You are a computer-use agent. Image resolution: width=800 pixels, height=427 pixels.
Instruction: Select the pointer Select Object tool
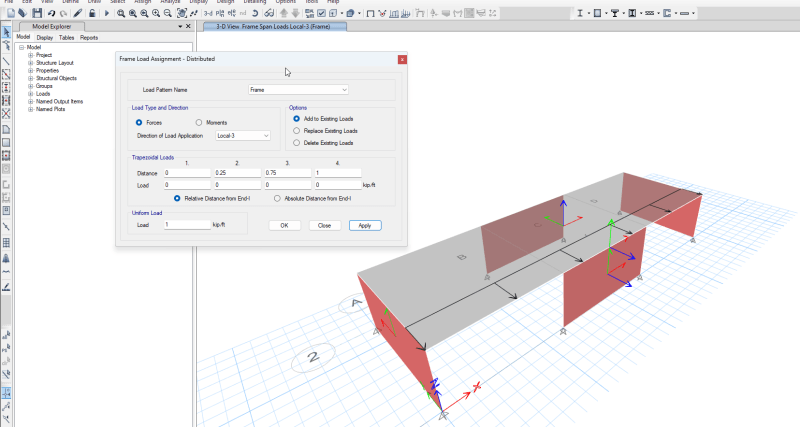6,32
